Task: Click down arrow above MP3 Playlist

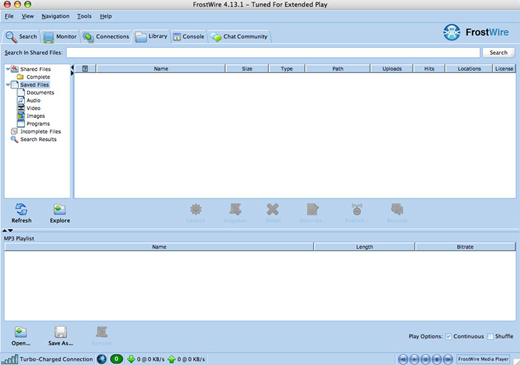Action: (10, 230)
